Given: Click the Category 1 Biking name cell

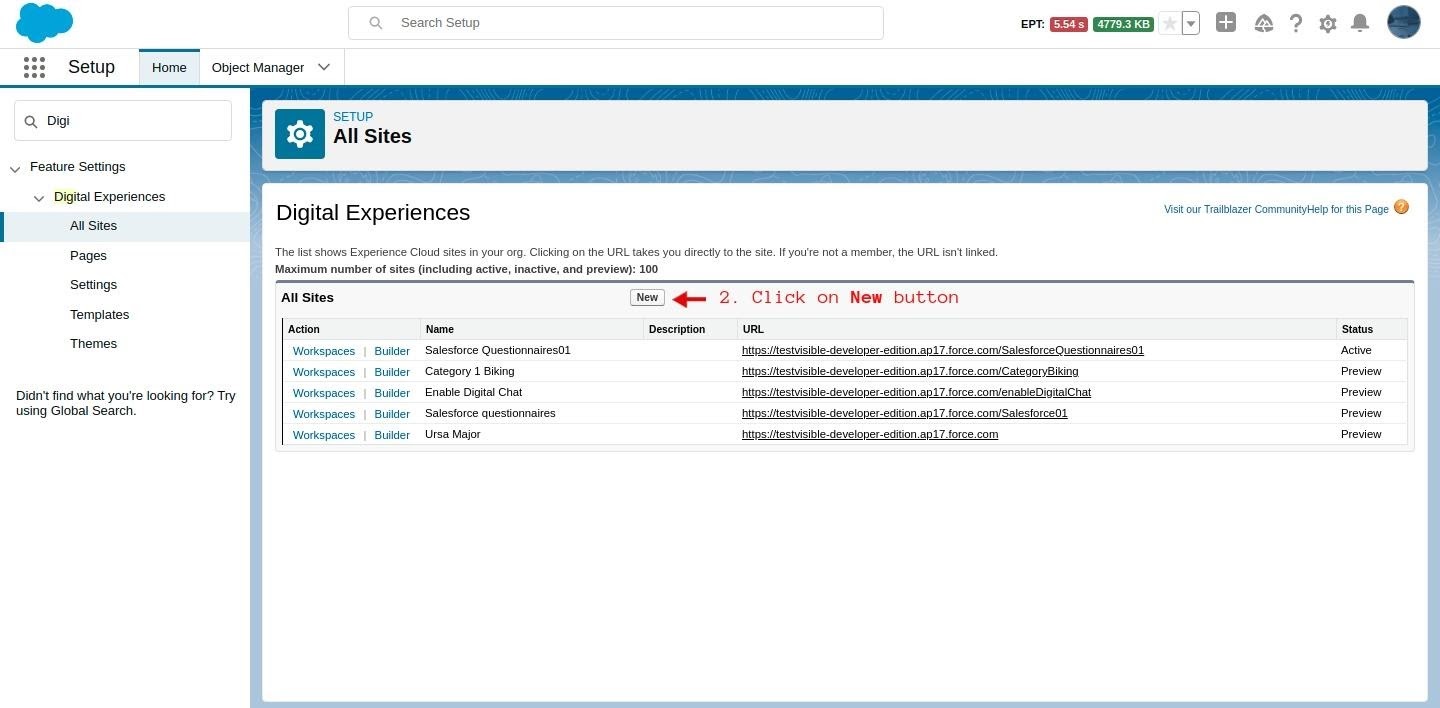Looking at the screenshot, I should coord(470,371).
